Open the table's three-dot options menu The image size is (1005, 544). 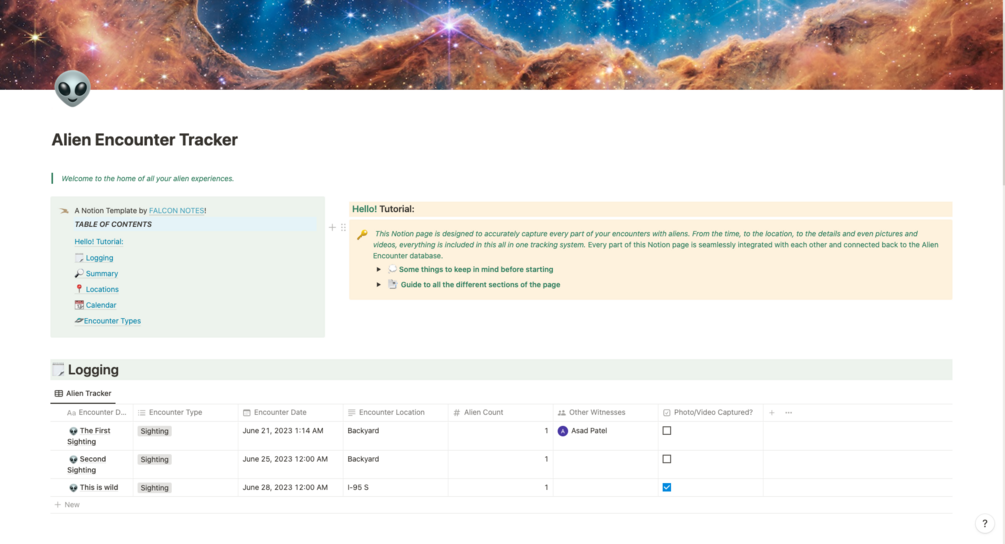789,412
